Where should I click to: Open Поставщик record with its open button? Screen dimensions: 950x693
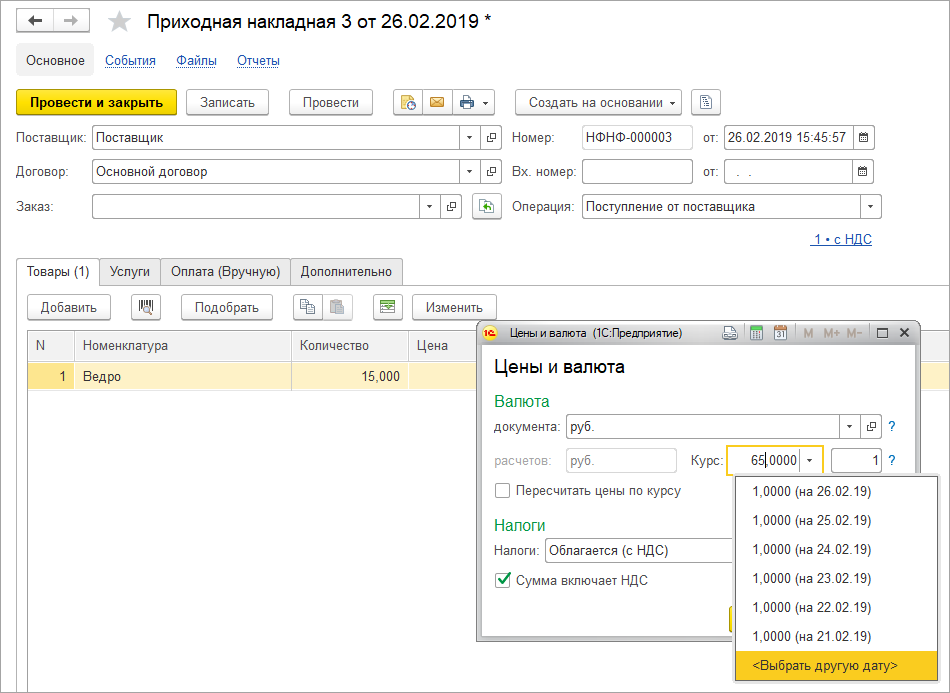[x=491, y=138]
